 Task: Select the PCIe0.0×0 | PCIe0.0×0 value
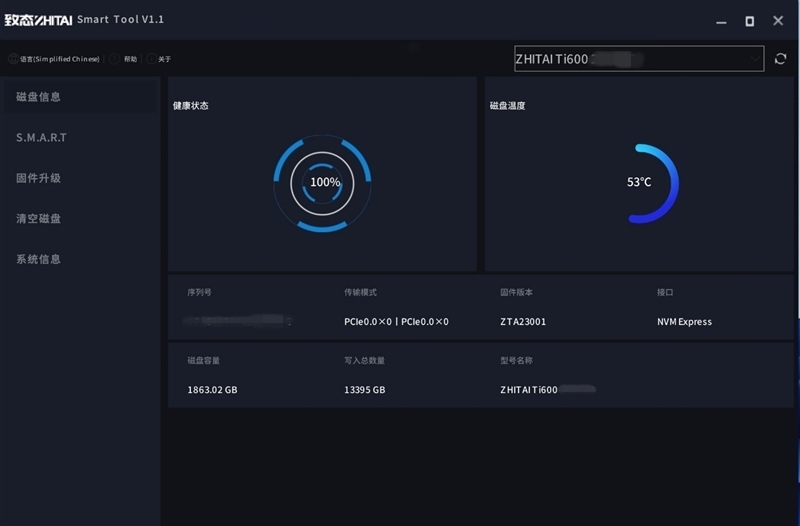[x=396, y=321]
